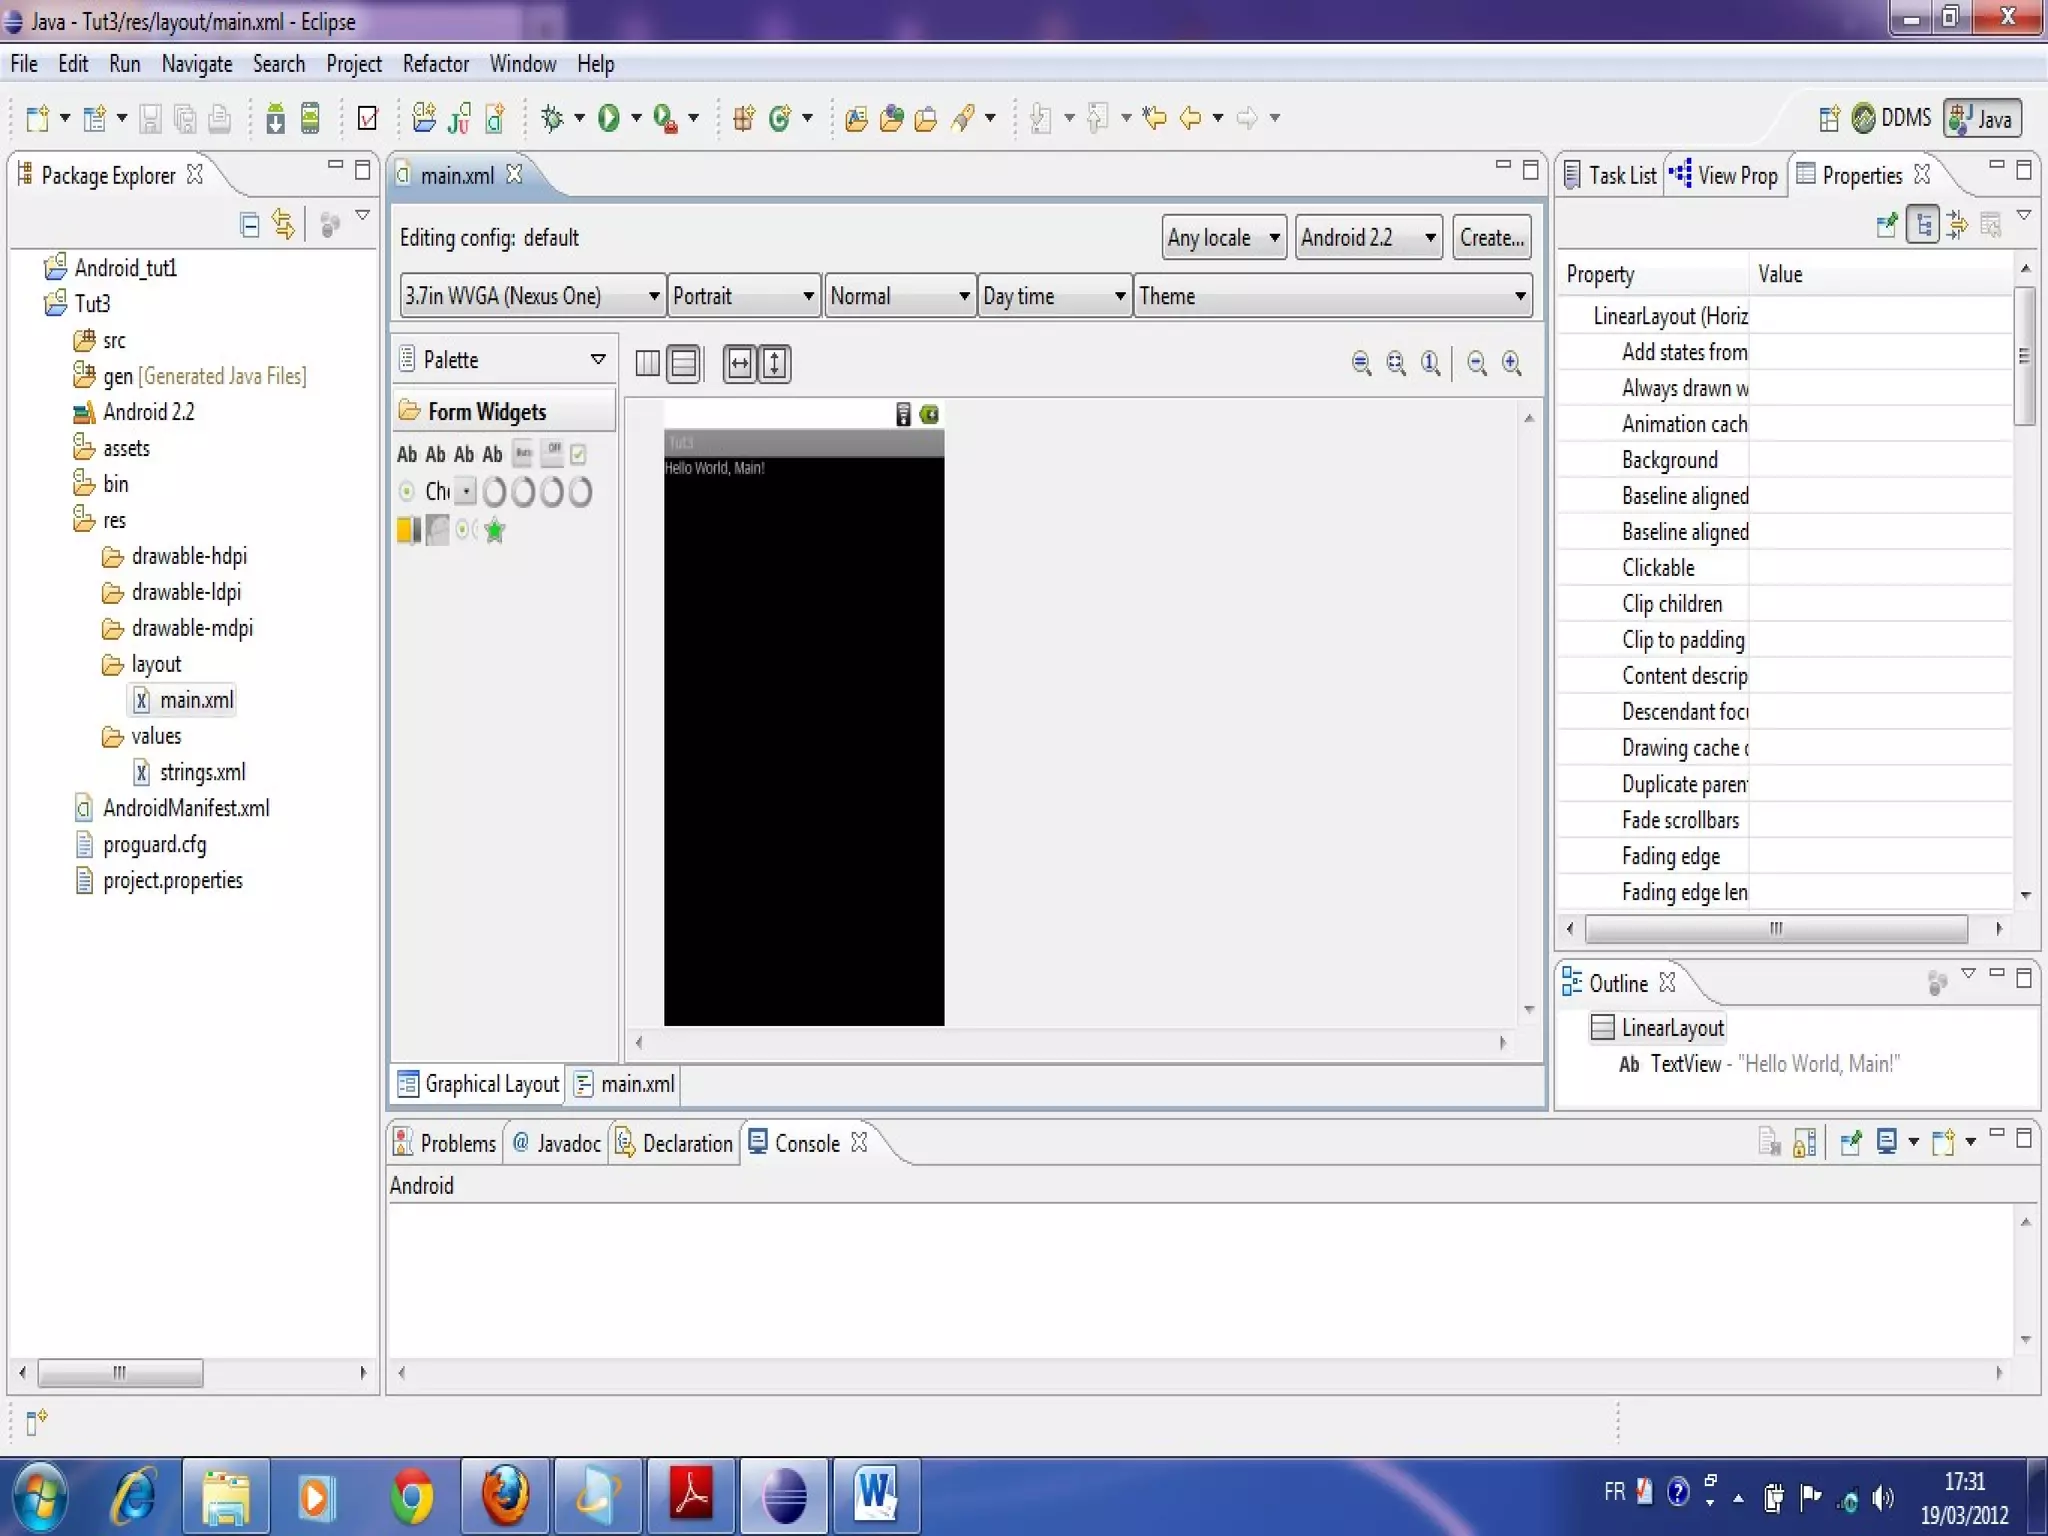Image resolution: width=2048 pixels, height=1536 pixels.
Task: Zoom in on the layout canvas
Action: pyautogui.click(x=1512, y=363)
